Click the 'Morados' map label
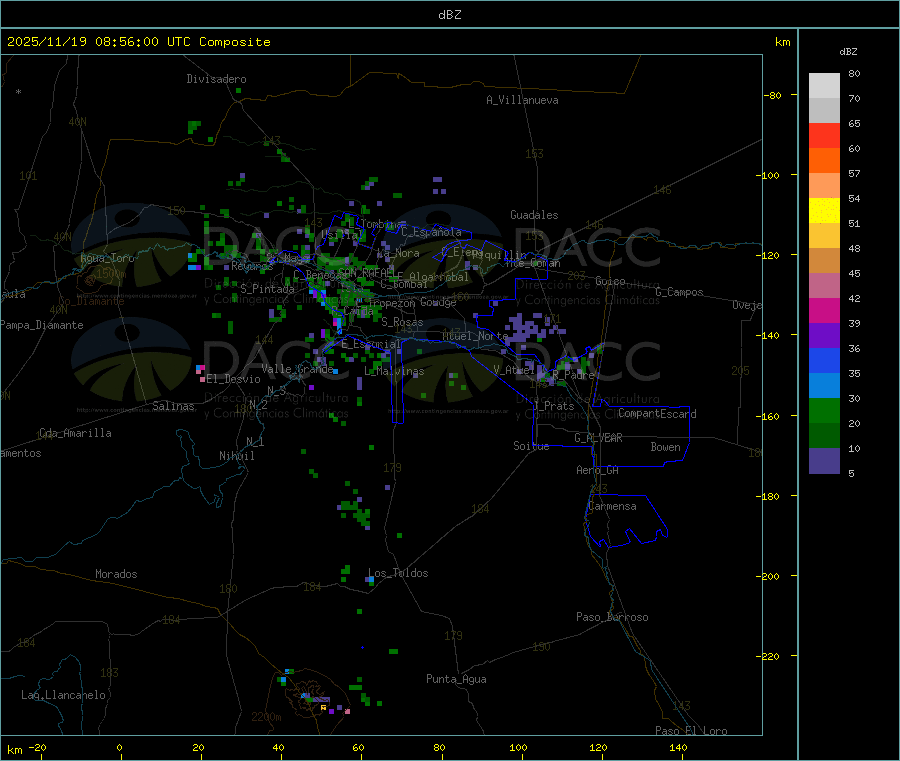This screenshot has width=900, height=761. click(116, 574)
